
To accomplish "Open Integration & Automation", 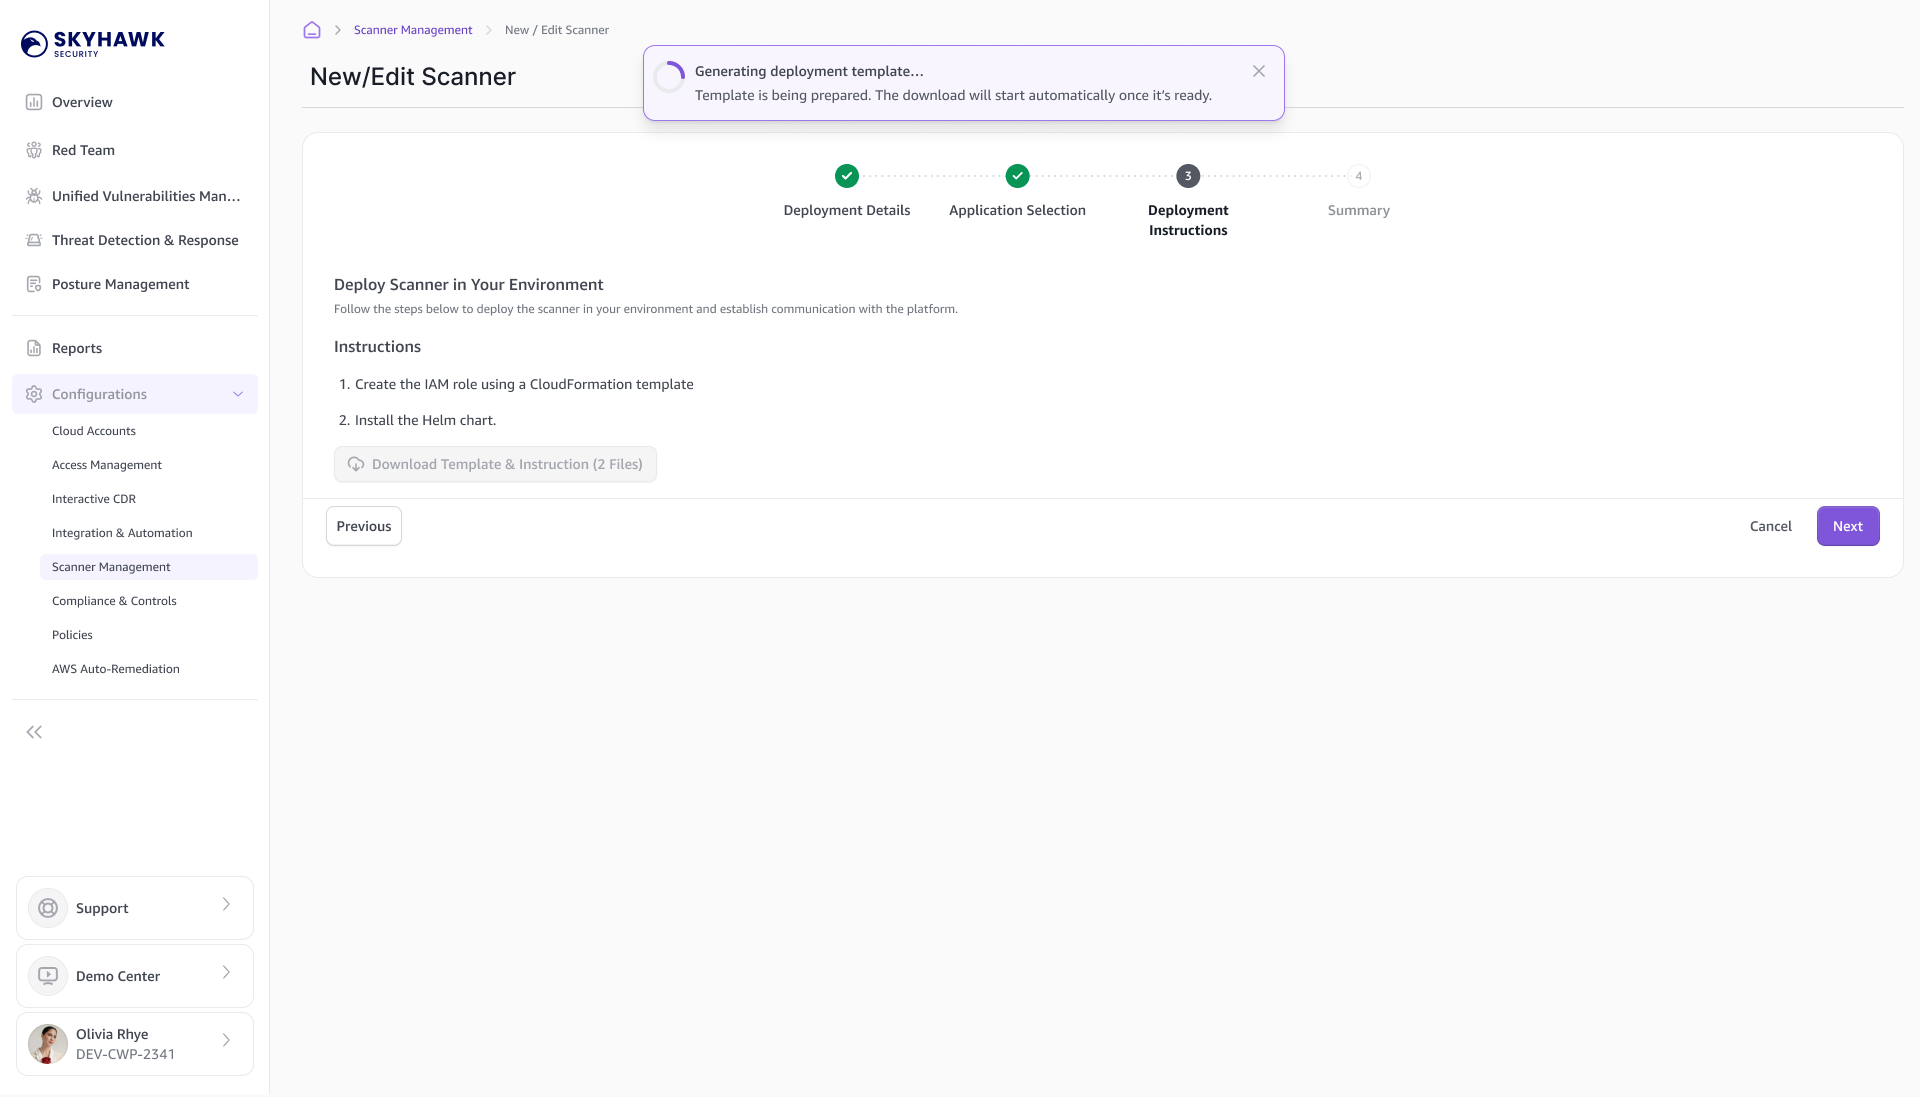I will click(x=122, y=533).
